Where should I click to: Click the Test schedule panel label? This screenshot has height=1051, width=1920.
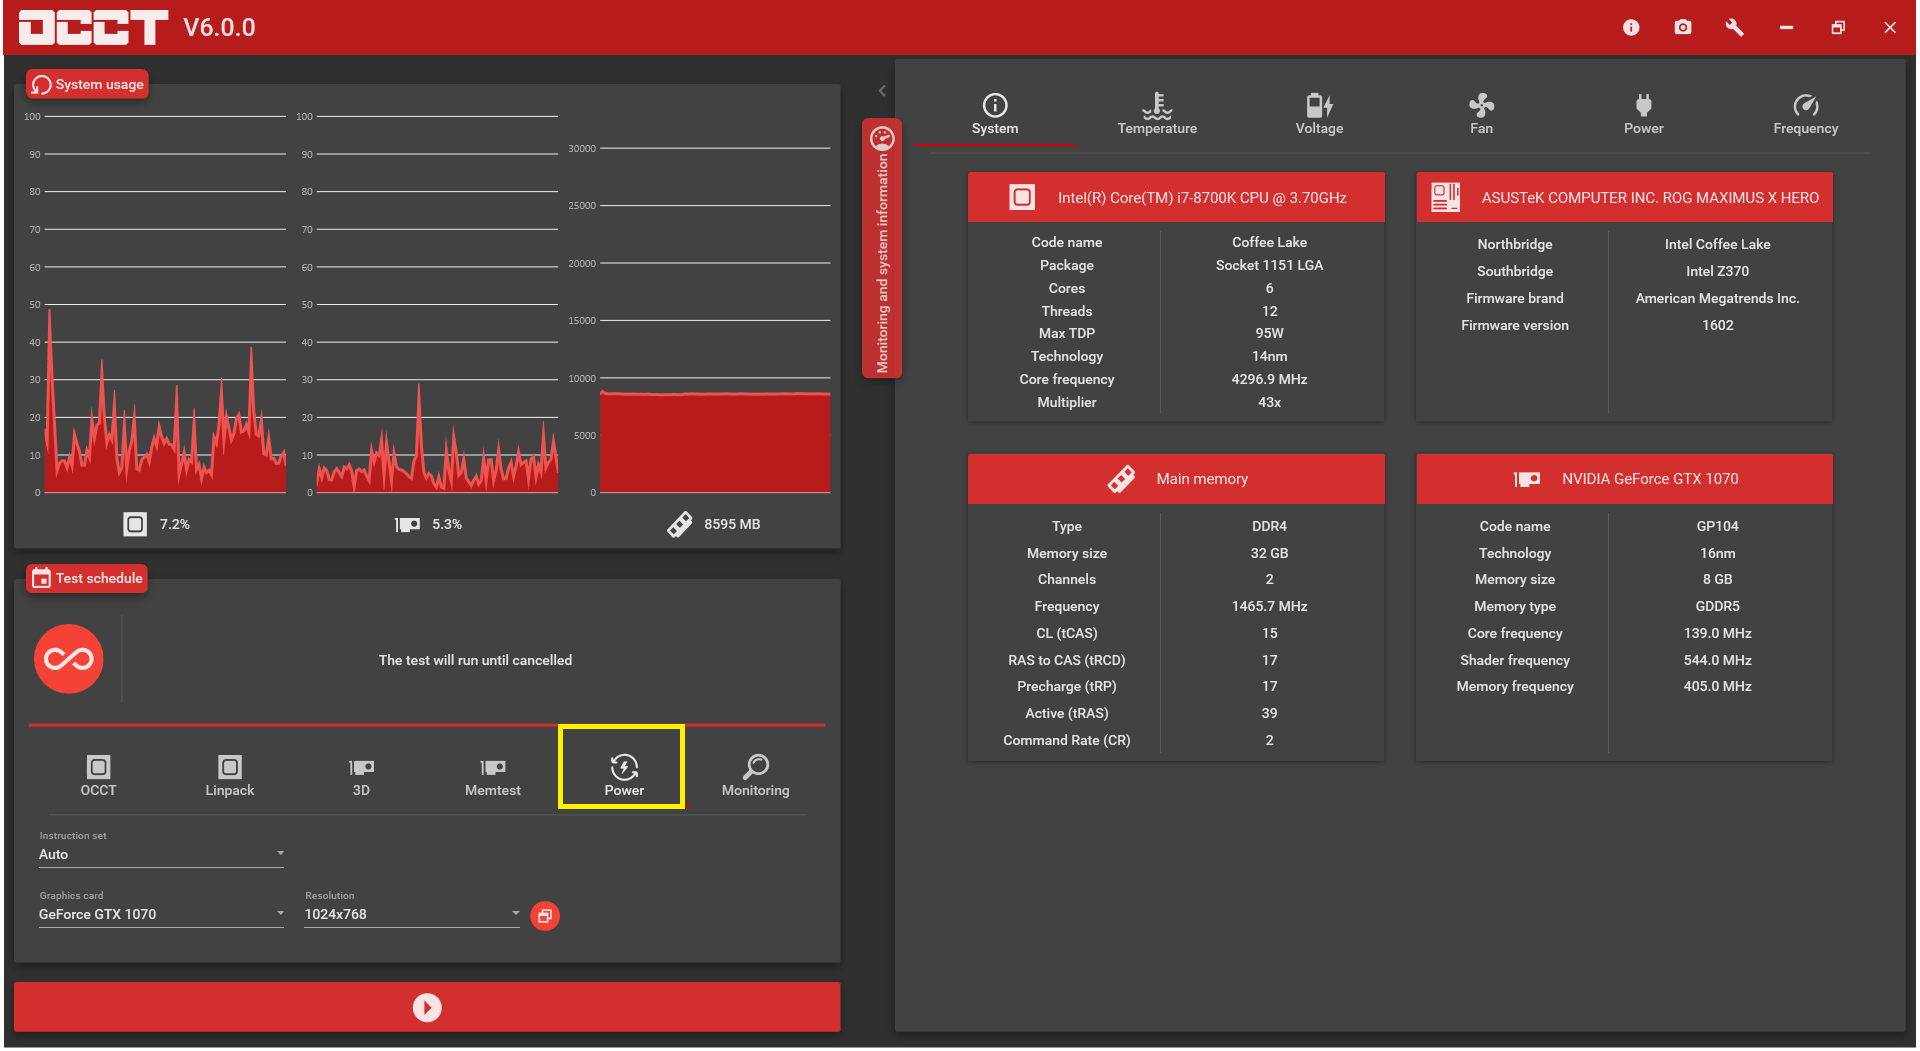[x=87, y=578]
